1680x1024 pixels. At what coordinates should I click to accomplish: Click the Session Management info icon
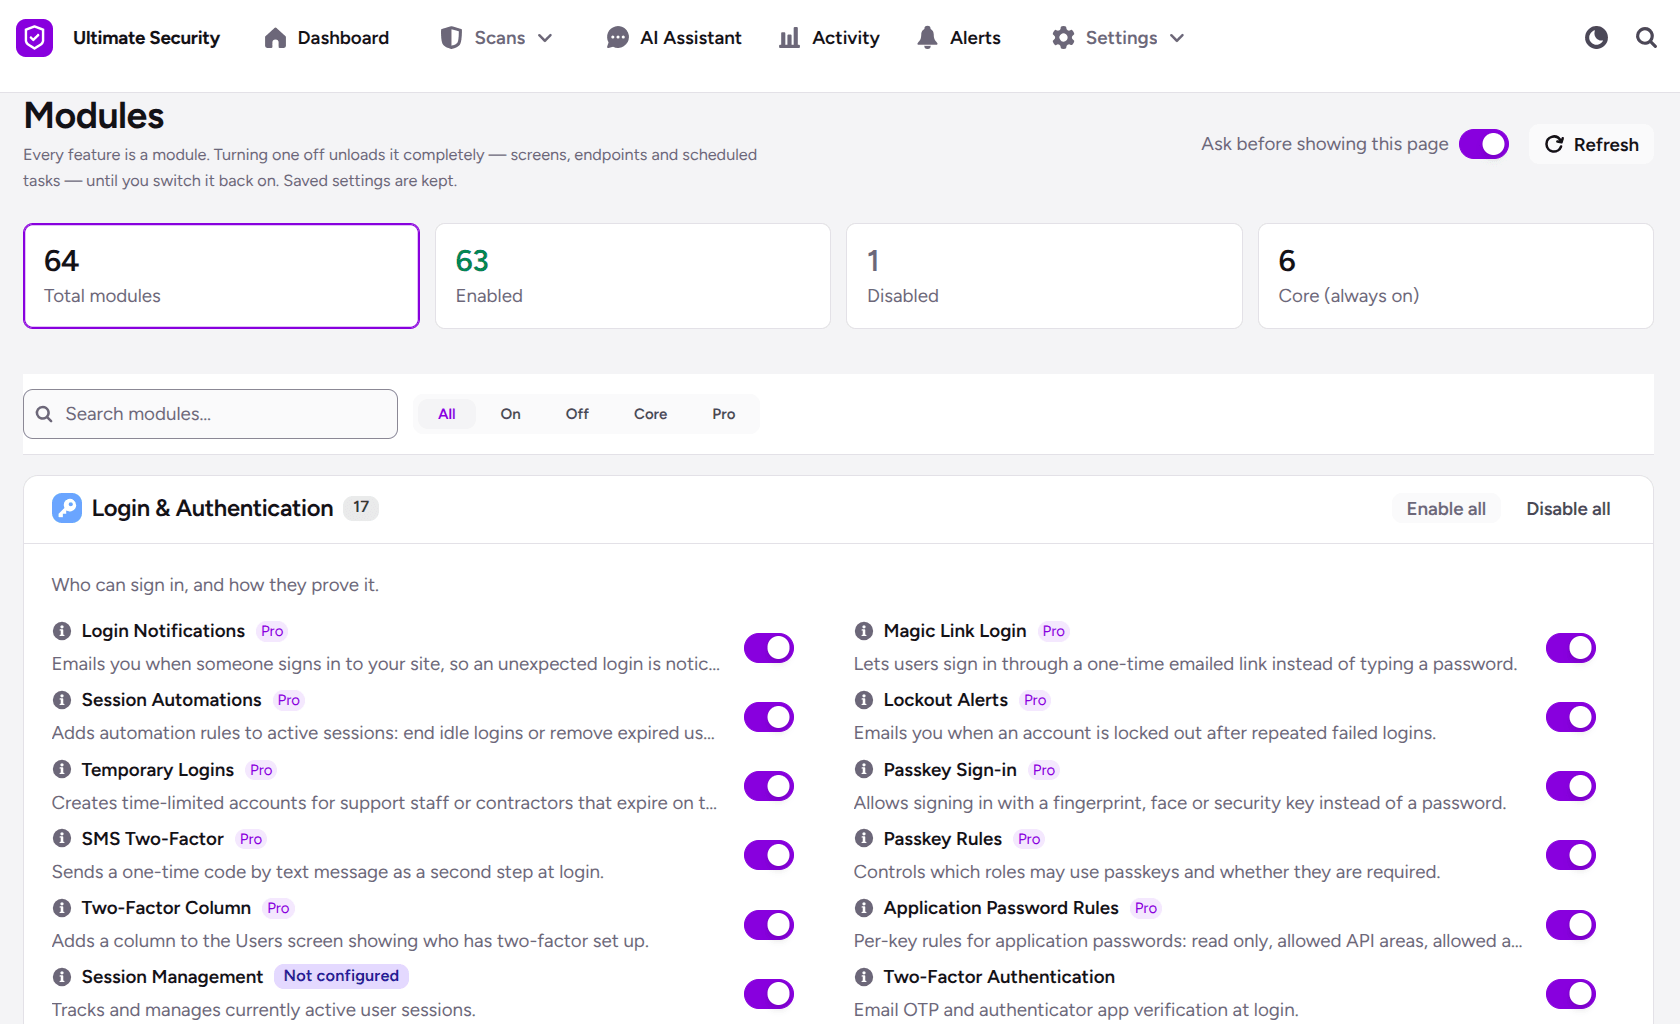tap(62, 977)
